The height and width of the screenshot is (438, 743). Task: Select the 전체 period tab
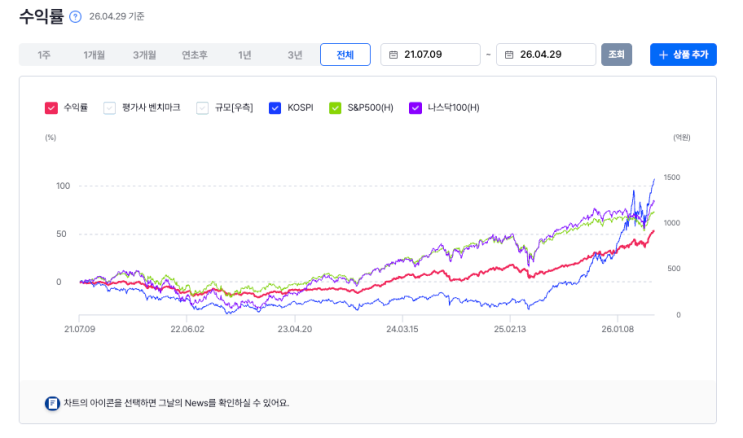(345, 55)
